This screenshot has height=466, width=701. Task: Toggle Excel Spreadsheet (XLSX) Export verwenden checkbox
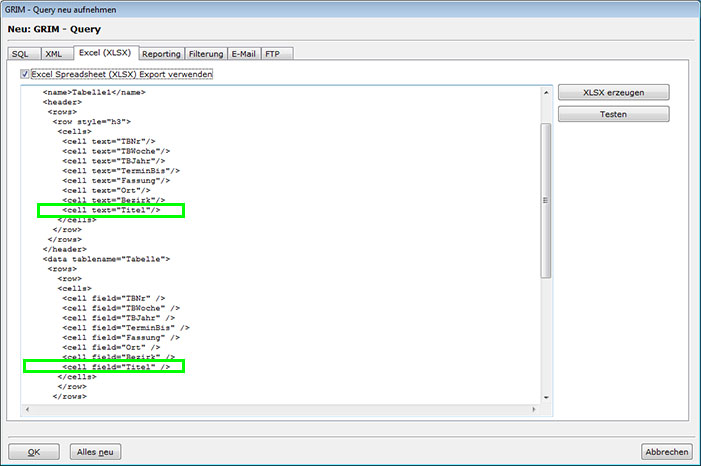click(x=26, y=74)
